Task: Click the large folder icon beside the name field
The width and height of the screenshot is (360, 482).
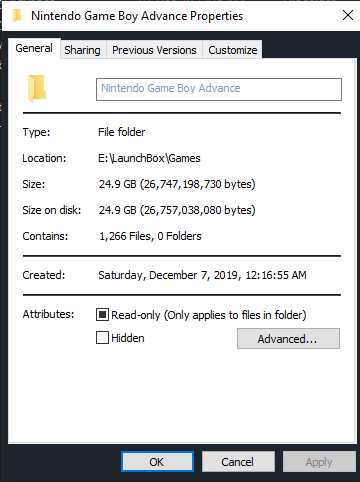Action: (x=37, y=88)
